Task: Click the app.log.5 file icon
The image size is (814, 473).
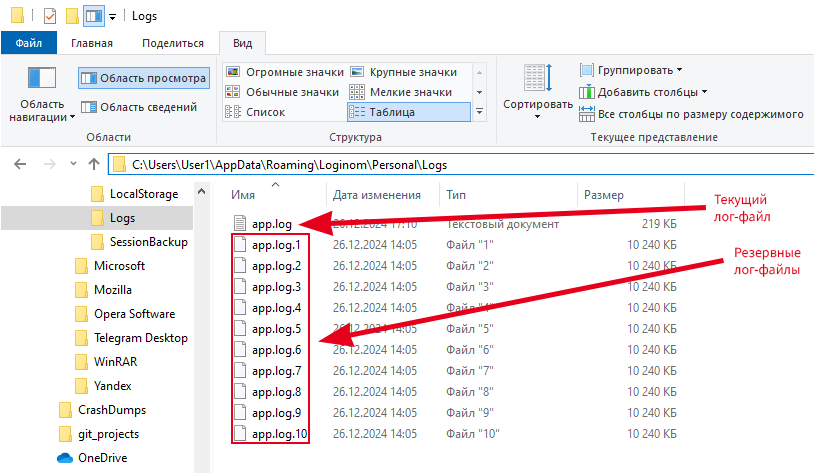Action: coord(240,329)
